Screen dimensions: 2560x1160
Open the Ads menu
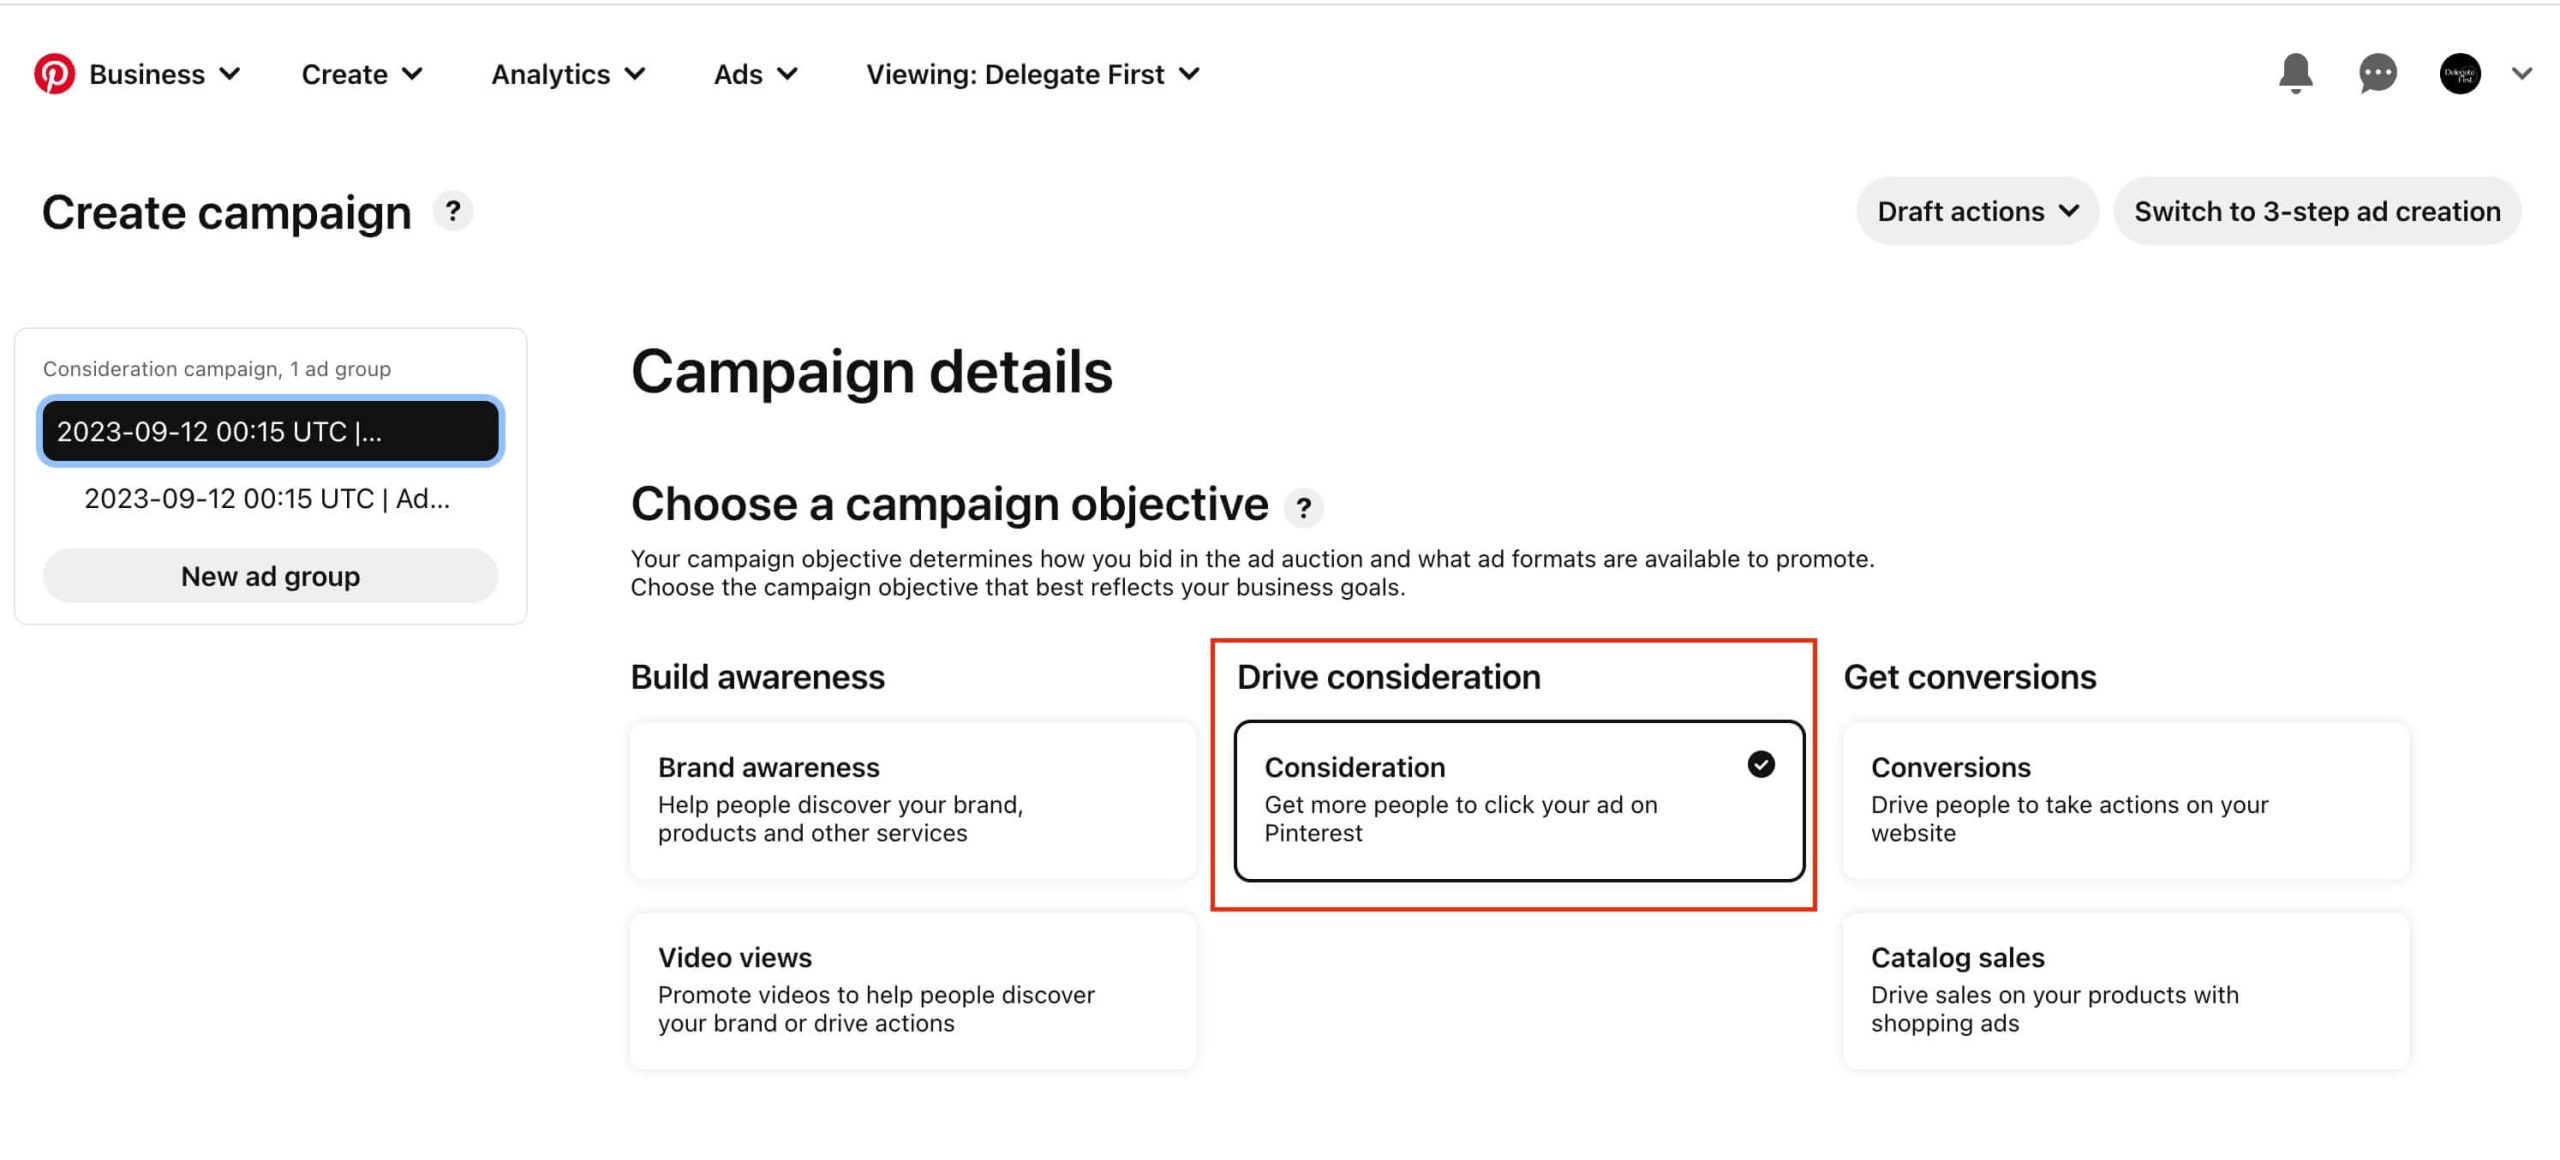click(754, 74)
